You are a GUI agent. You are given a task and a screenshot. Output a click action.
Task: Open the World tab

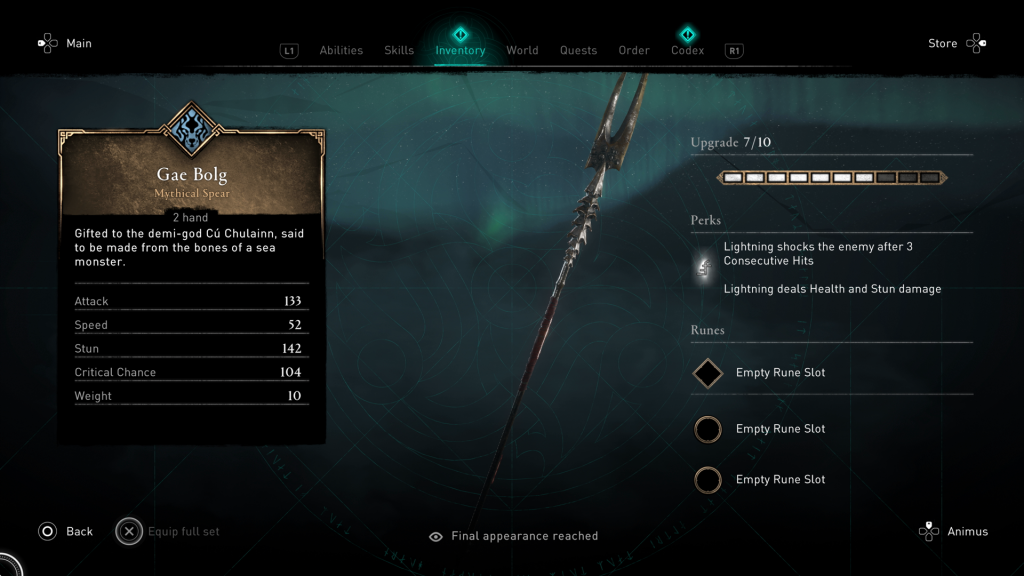(522, 50)
